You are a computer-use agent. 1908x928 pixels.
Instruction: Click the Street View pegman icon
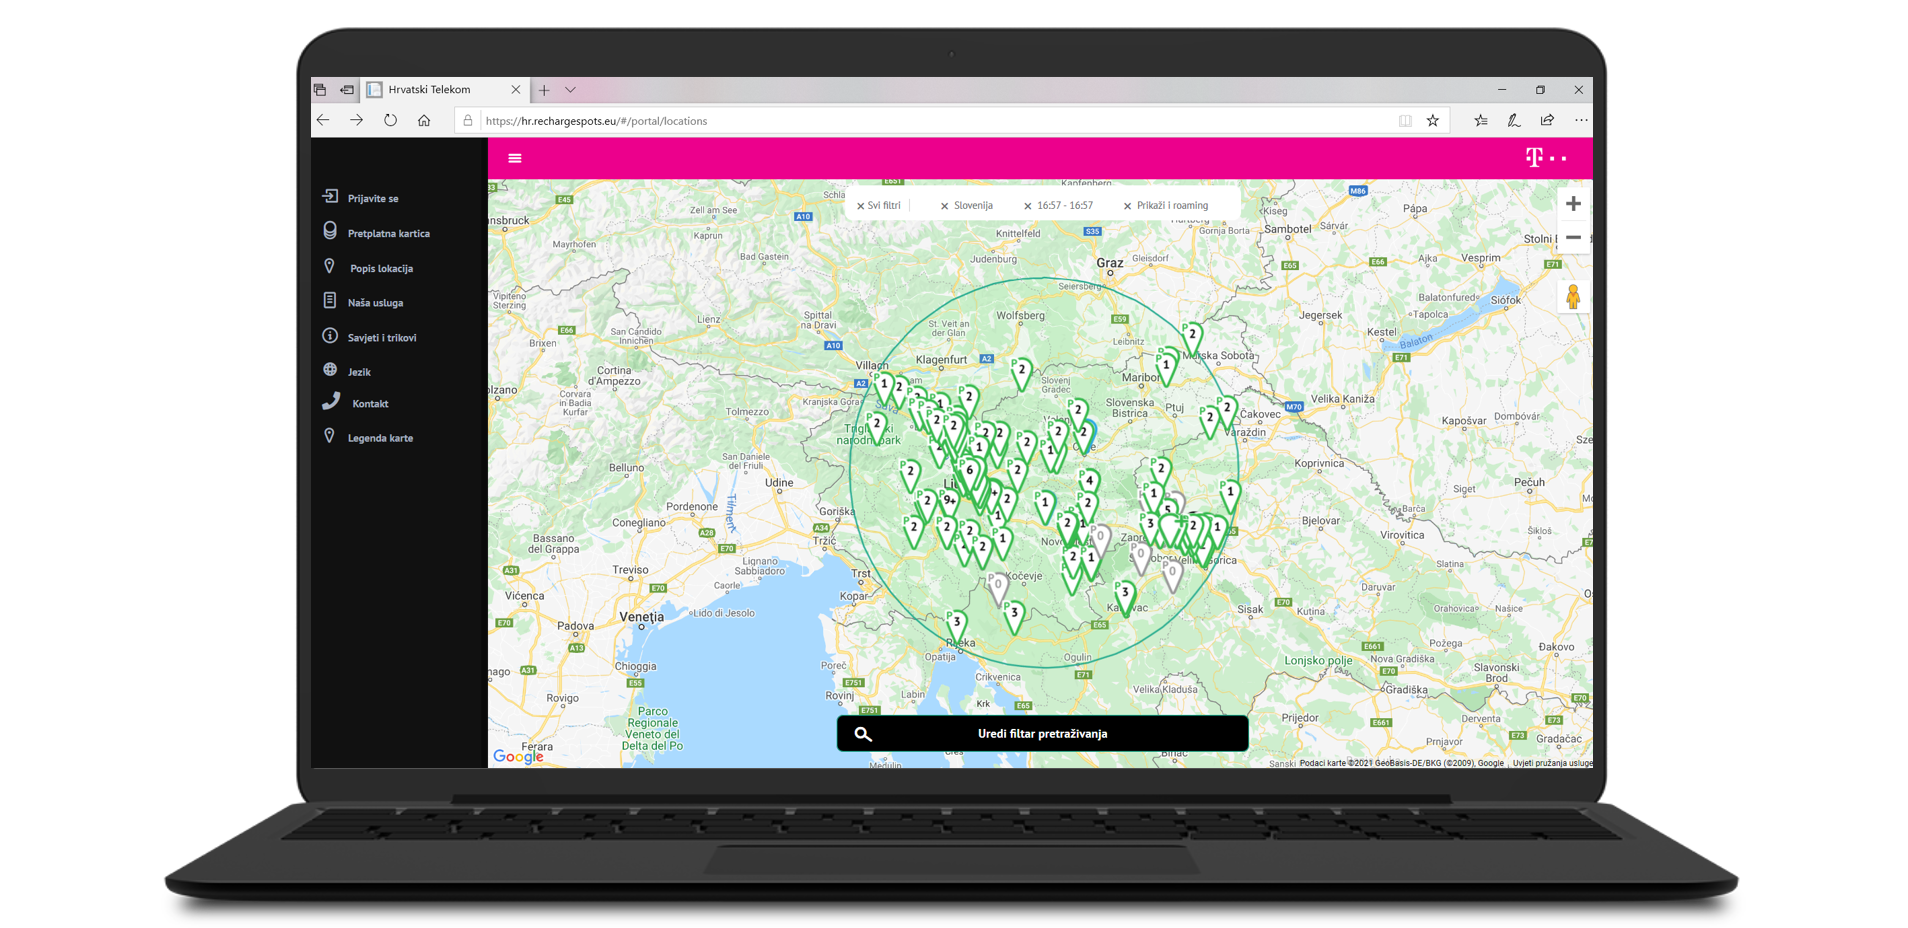point(1572,297)
